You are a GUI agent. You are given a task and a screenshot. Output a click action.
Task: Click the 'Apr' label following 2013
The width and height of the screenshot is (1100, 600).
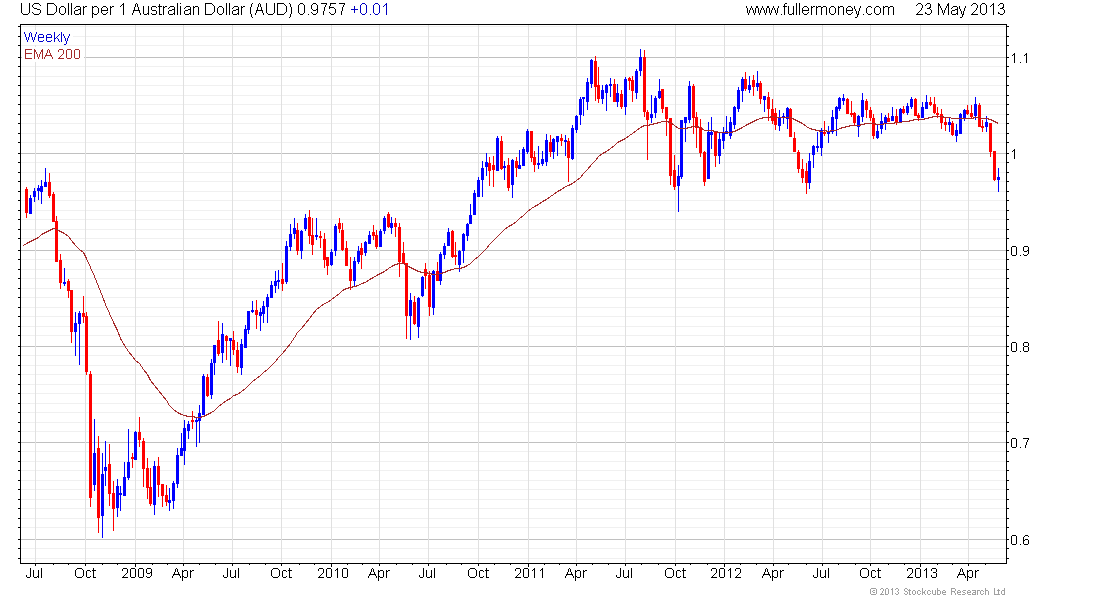click(x=968, y=573)
